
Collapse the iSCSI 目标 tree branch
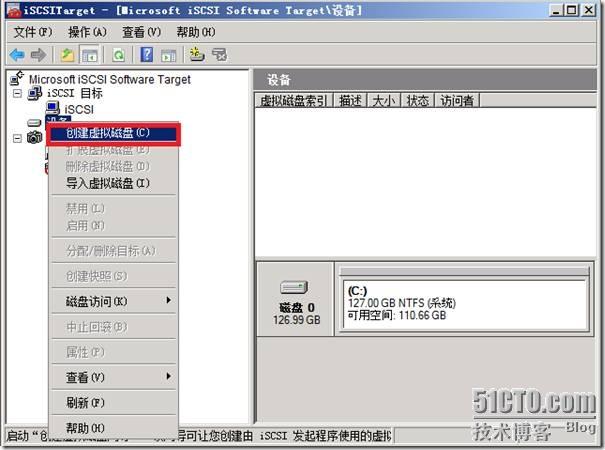[17, 93]
